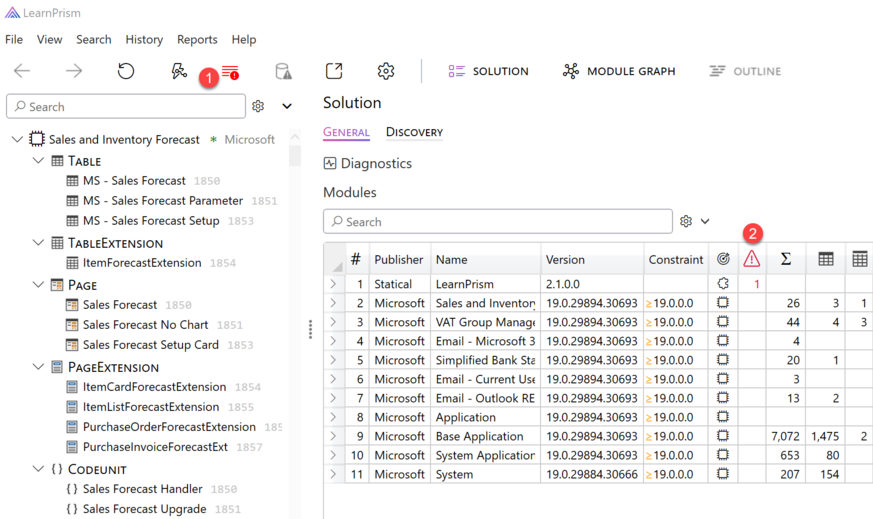This screenshot has width=873, height=519.
Task: Click the Publisher column header
Action: [x=399, y=260]
